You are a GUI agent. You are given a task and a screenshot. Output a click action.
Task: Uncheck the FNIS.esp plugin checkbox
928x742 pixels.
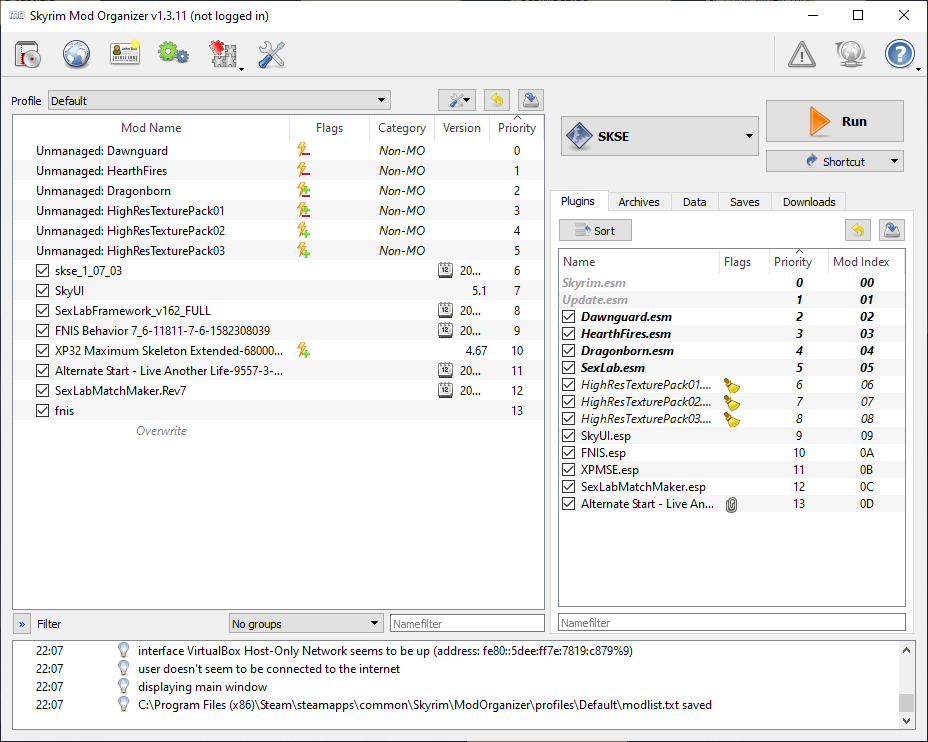coord(569,453)
